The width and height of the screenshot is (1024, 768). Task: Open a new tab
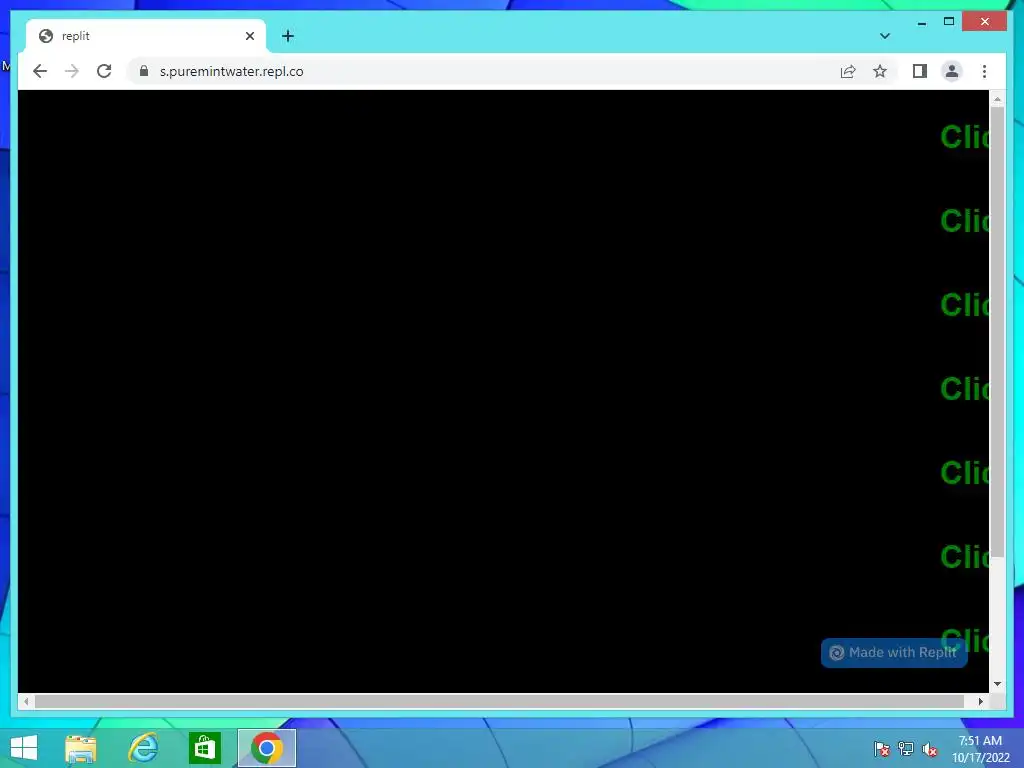[x=288, y=36]
